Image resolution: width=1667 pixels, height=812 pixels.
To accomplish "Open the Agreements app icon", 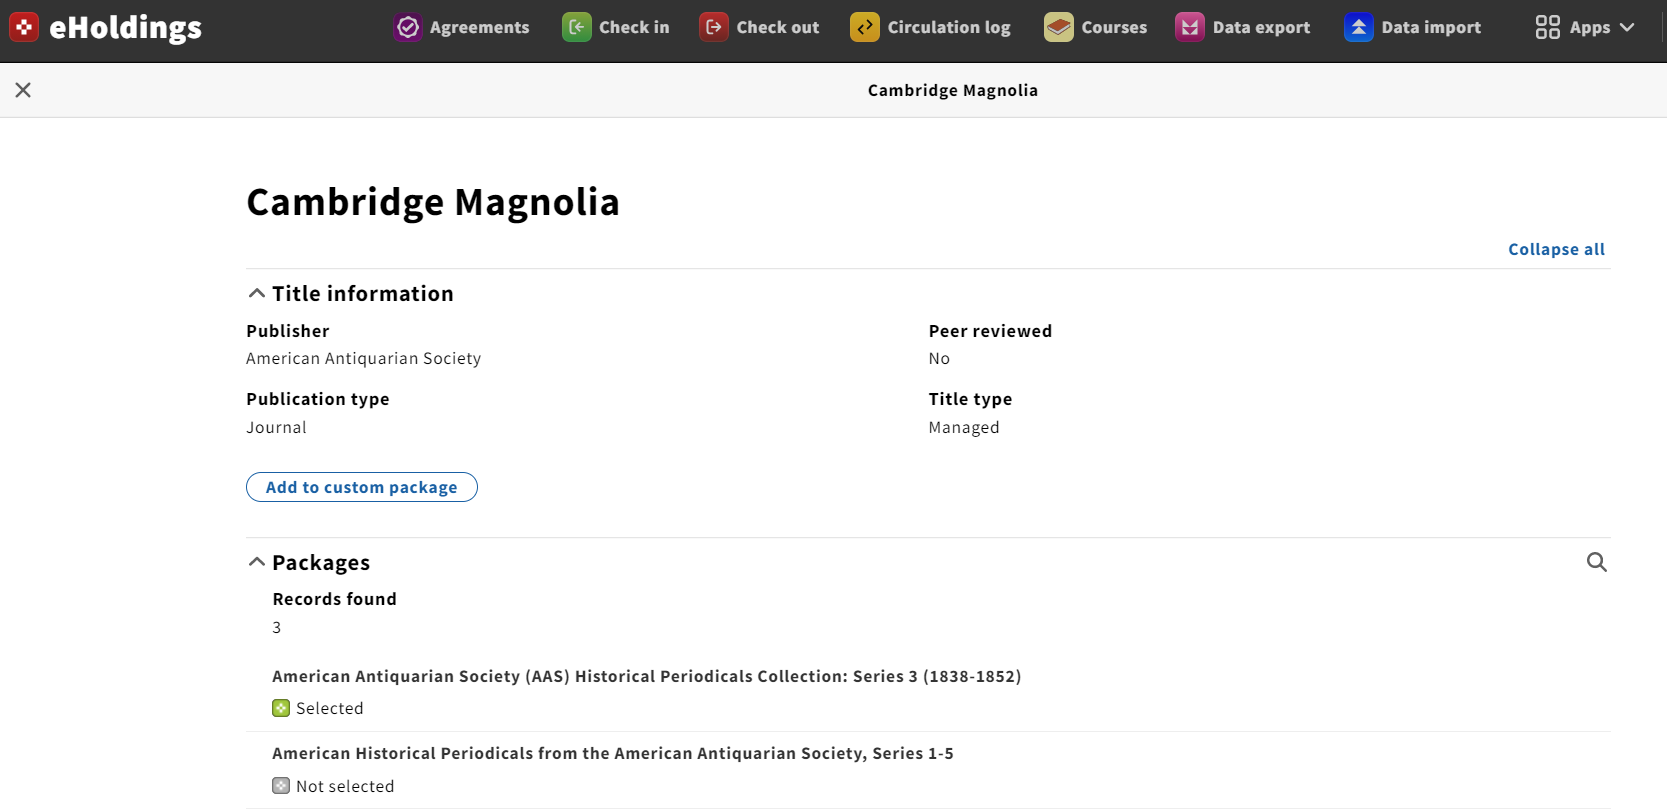I will [x=408, y=27].
